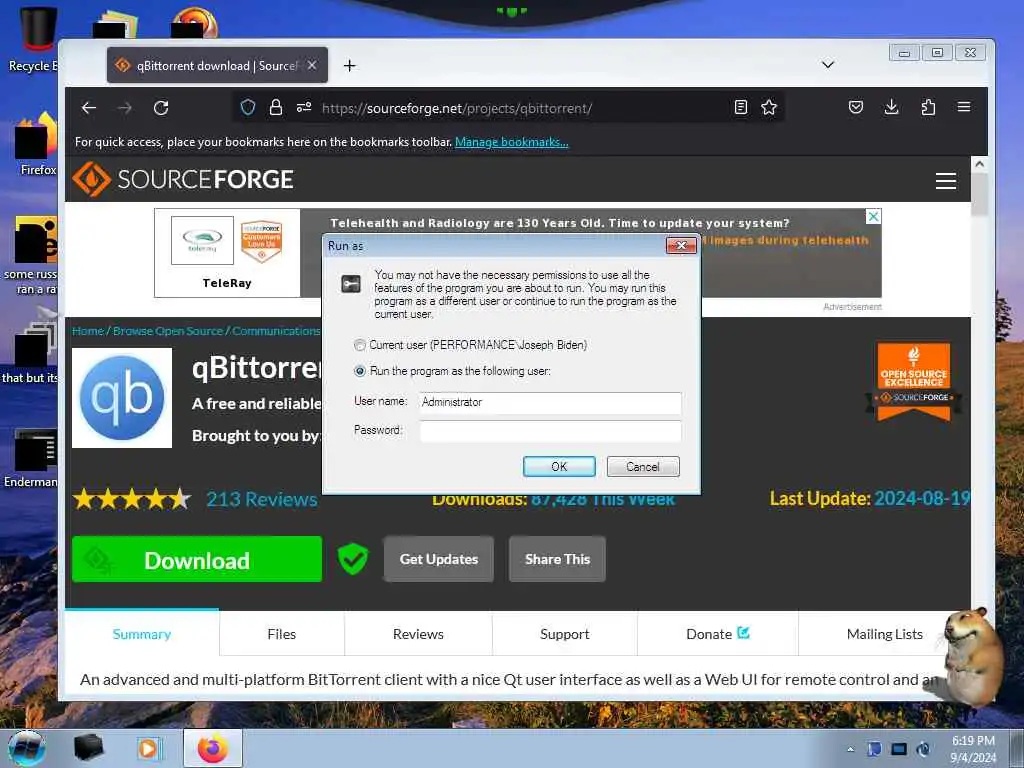Close the TeleRay advertisement
The height and width of the screenshot is (768, 1024).
[x=873, y=216]
